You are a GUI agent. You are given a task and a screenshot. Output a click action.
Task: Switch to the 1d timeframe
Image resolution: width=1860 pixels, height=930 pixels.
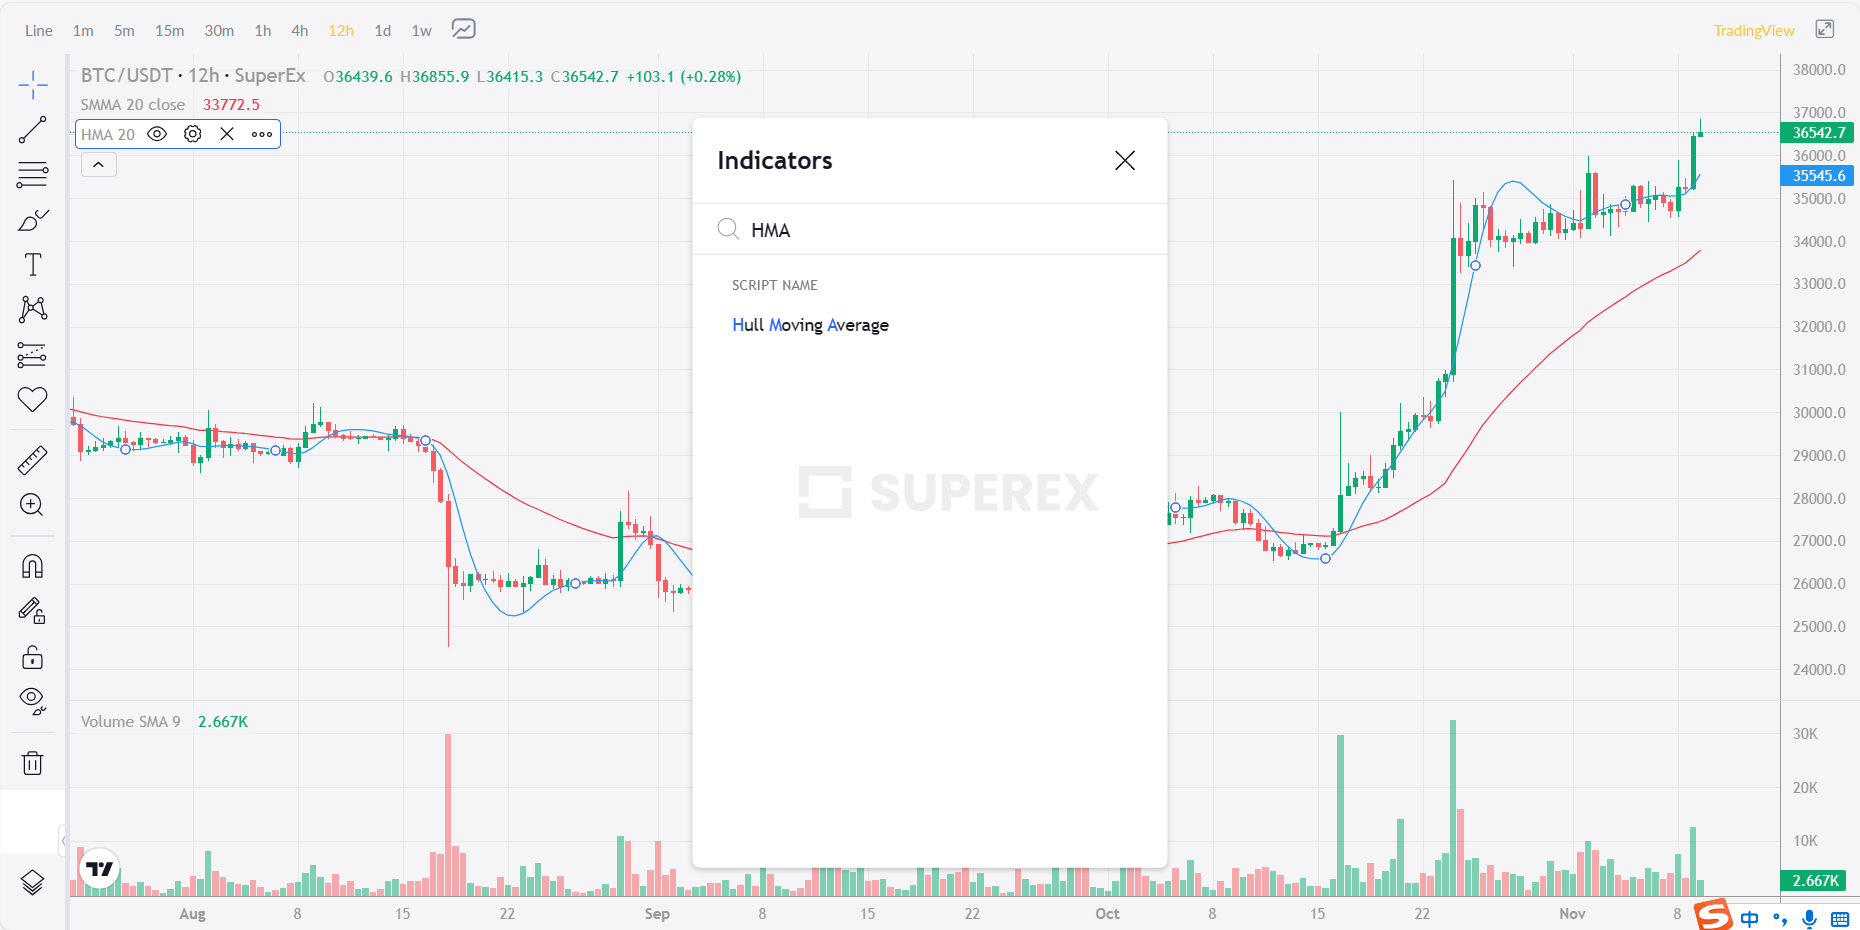coord(381,30)
